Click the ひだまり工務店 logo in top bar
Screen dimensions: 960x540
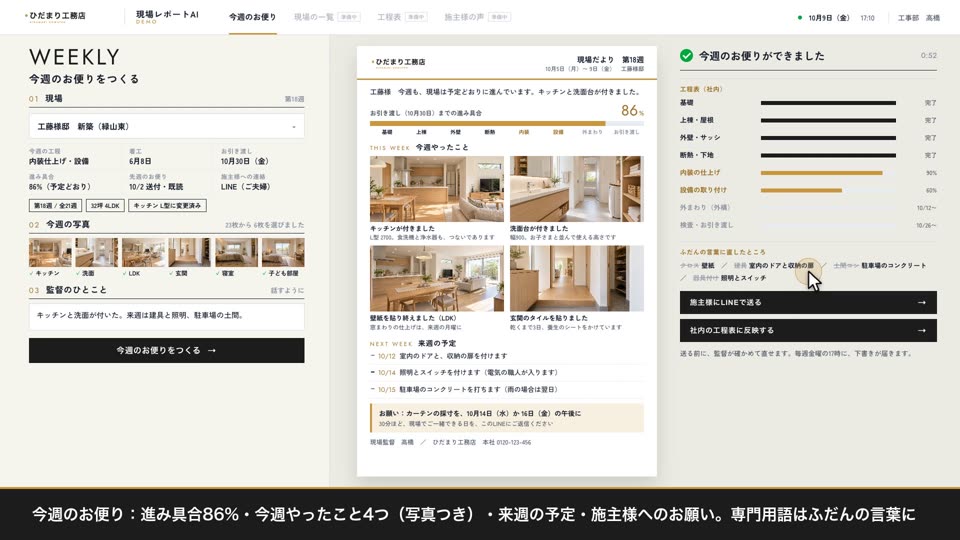[56, 17]
